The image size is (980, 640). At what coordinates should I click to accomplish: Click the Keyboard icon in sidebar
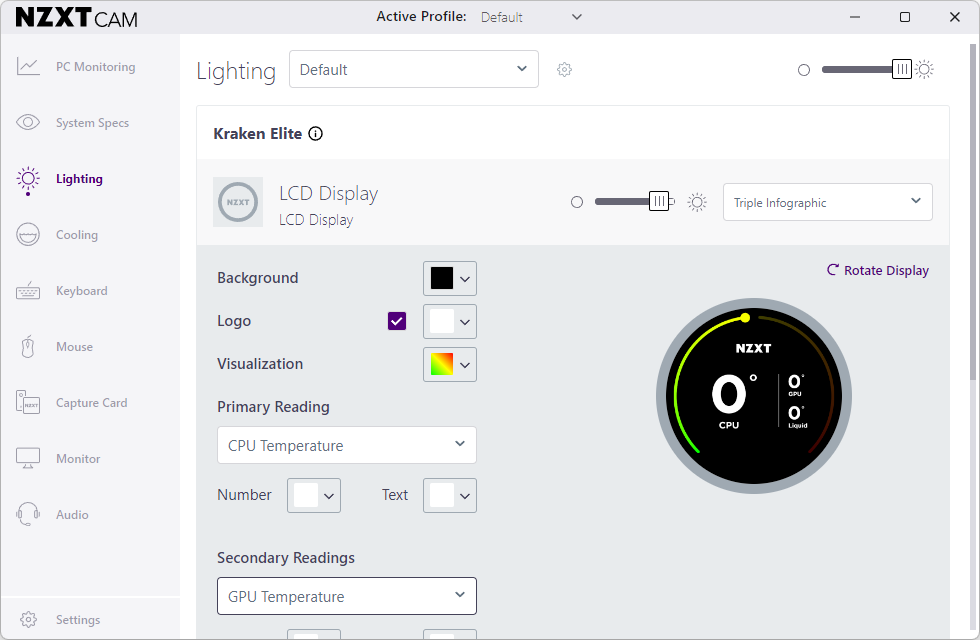[28, 291]
